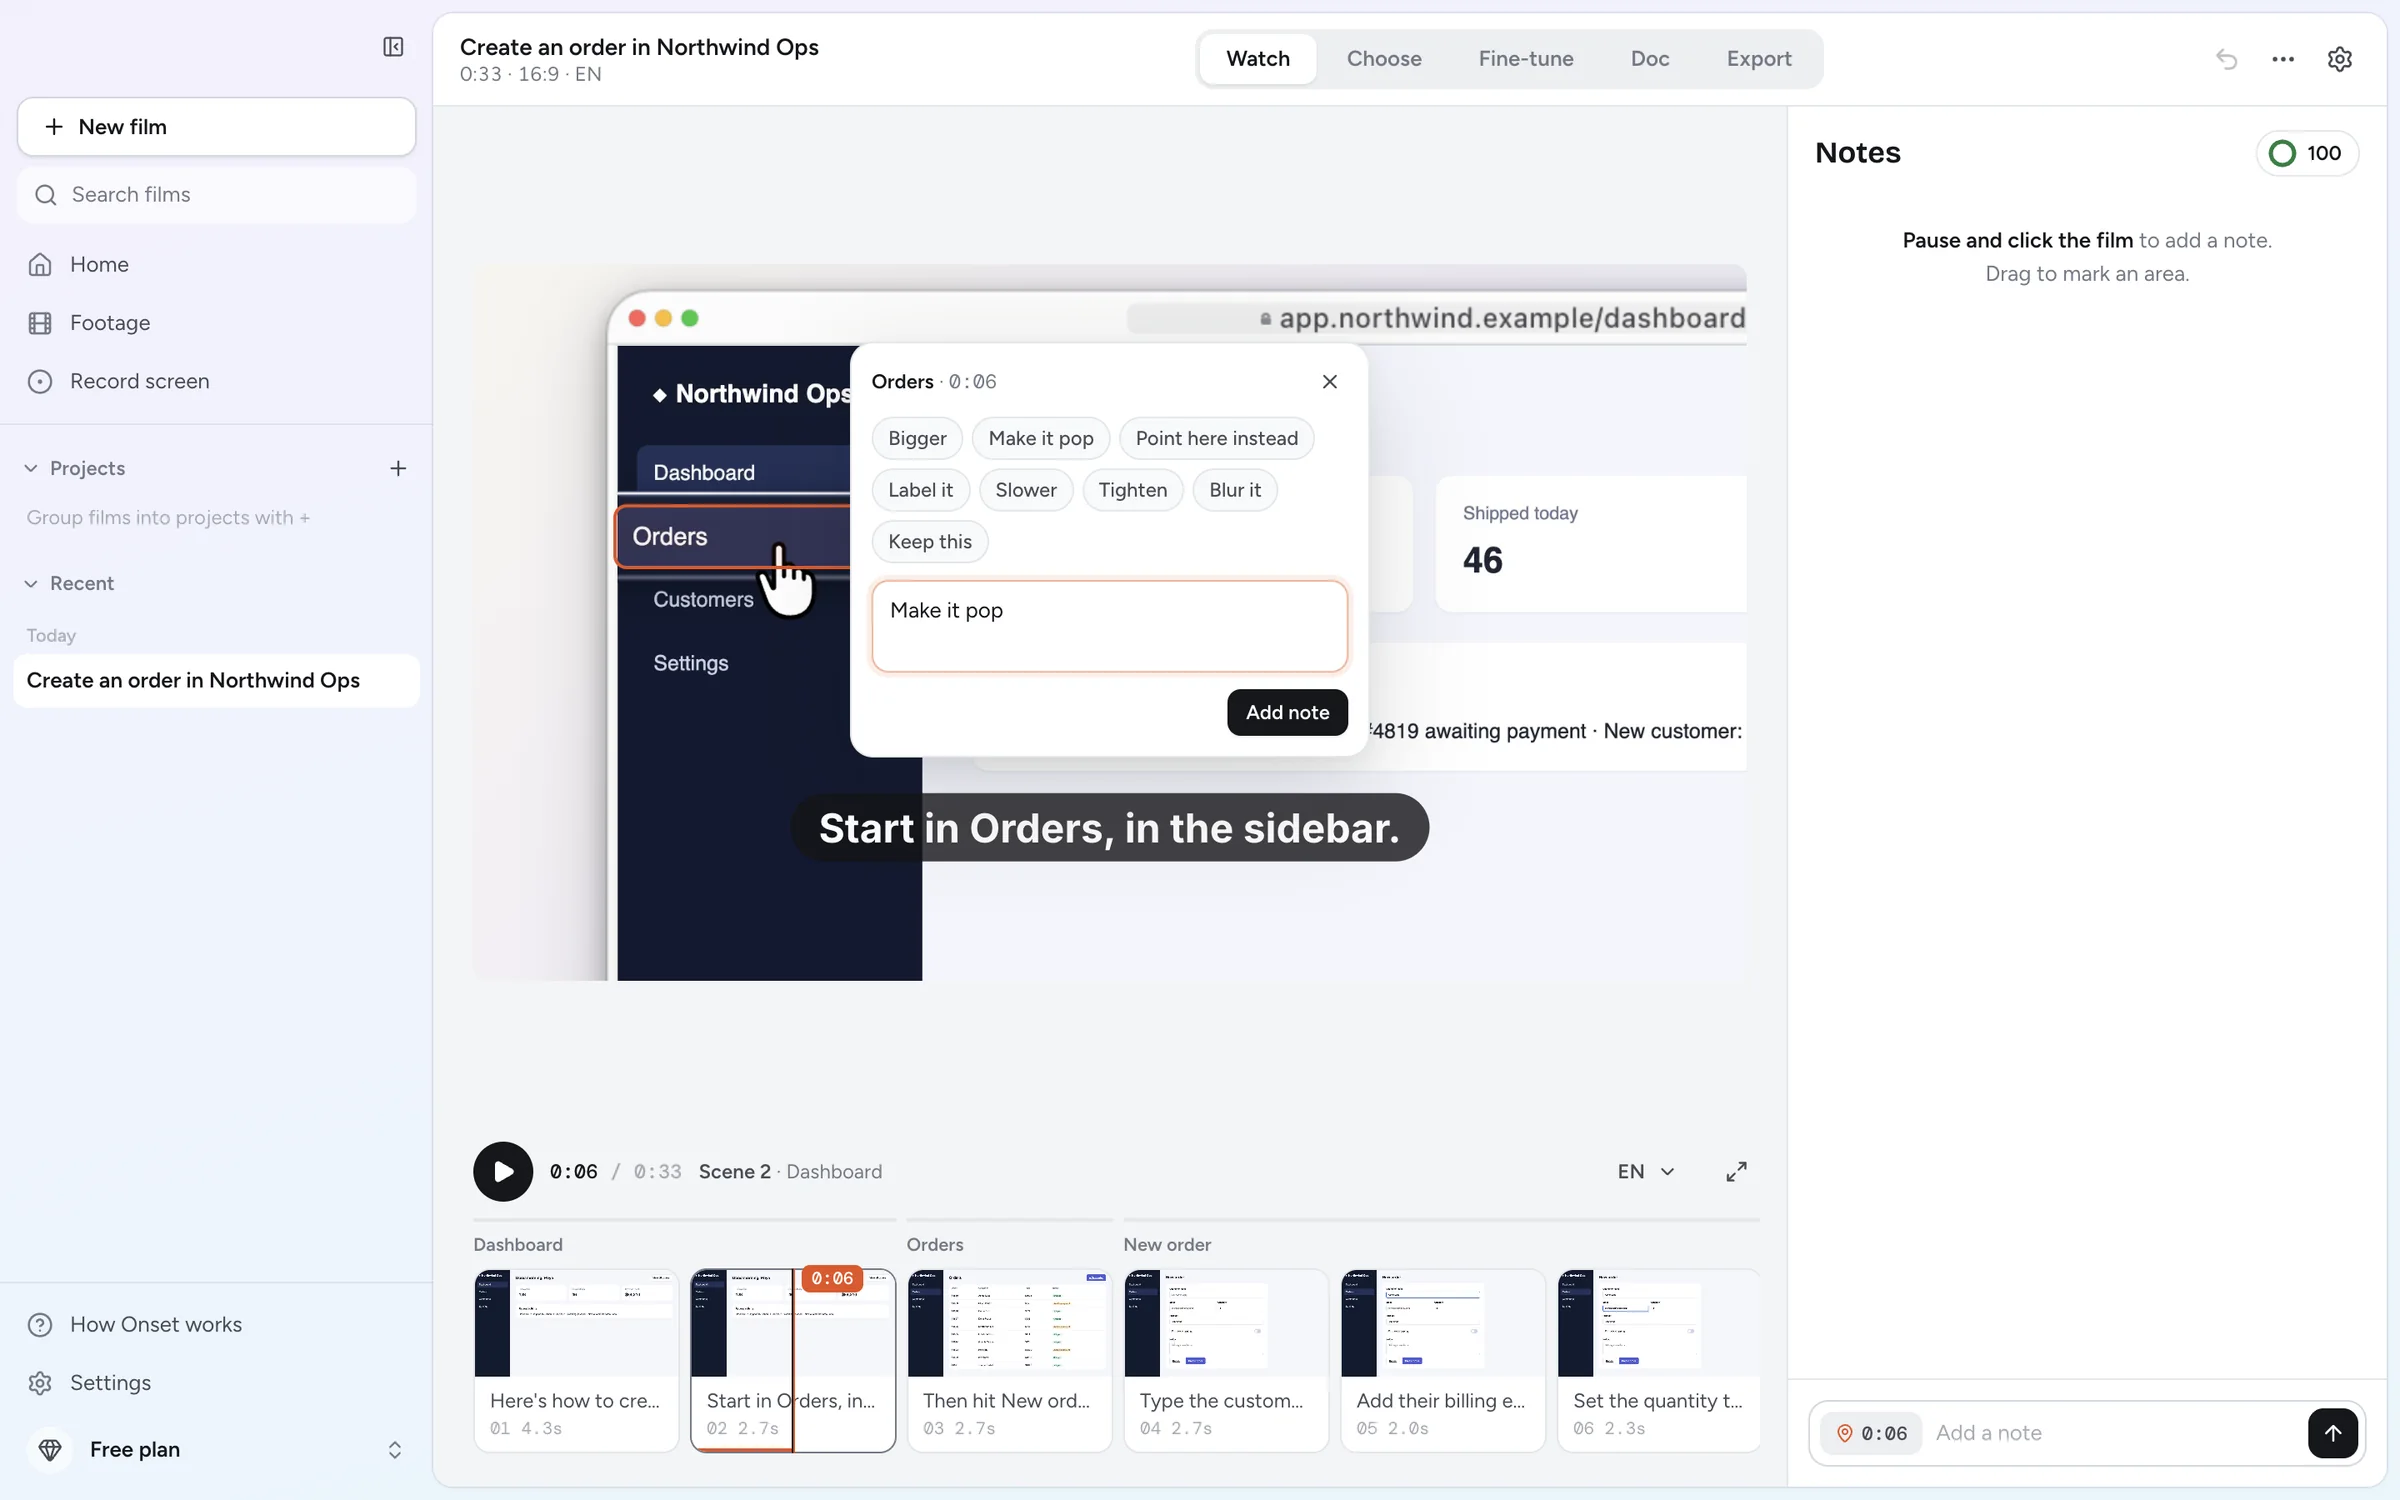This screenshot has height=1500, width=2400.
Task: Switch to the Doc tab
Action: tap(1650, 59)
